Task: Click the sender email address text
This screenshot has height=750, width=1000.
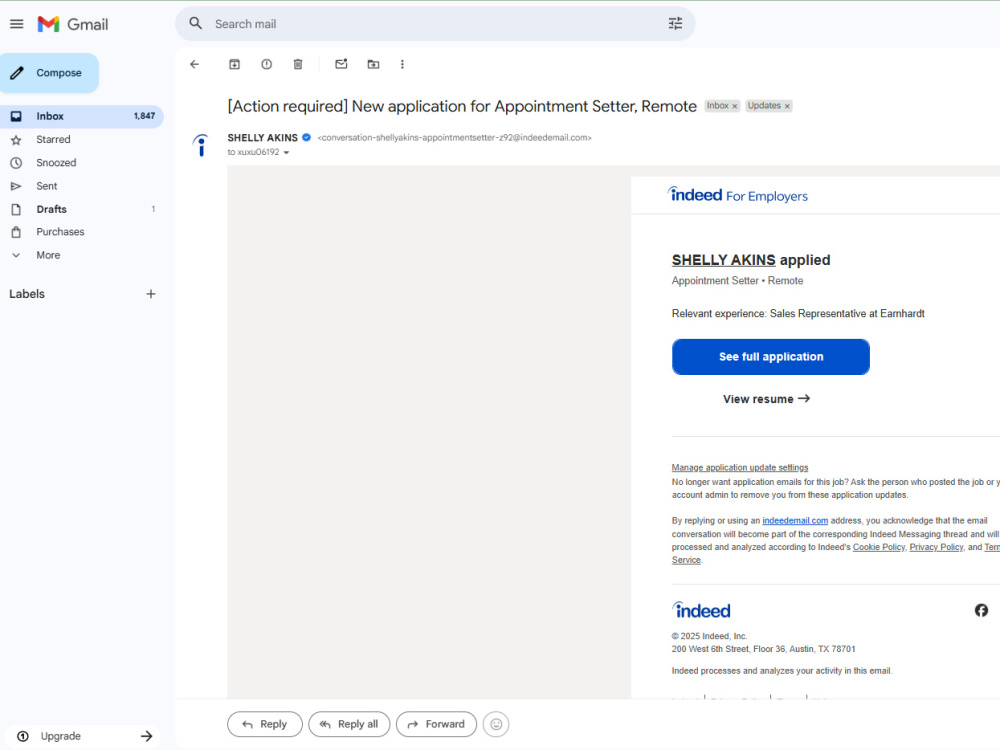Action: (454, 138)
